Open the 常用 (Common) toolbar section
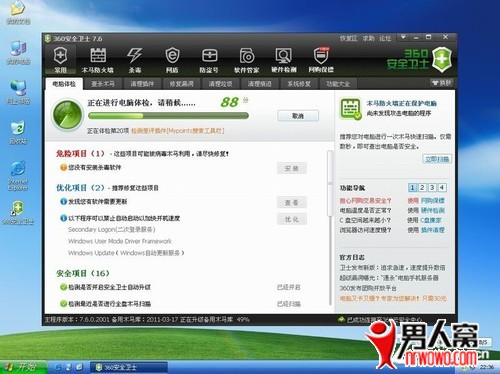The image size is (500, 374). coord(60,59)
